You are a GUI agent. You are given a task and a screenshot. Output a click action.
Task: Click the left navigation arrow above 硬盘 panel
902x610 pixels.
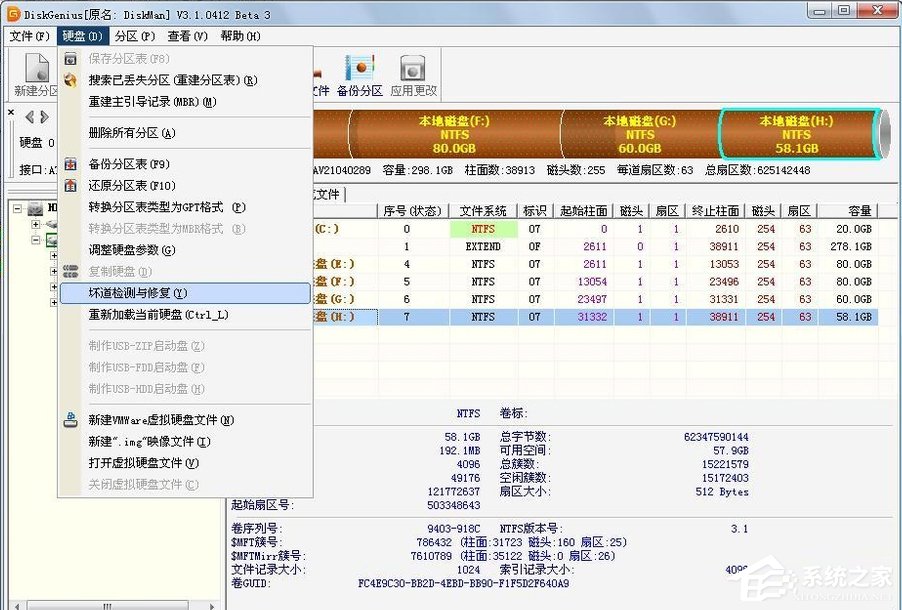coord(29,116)
